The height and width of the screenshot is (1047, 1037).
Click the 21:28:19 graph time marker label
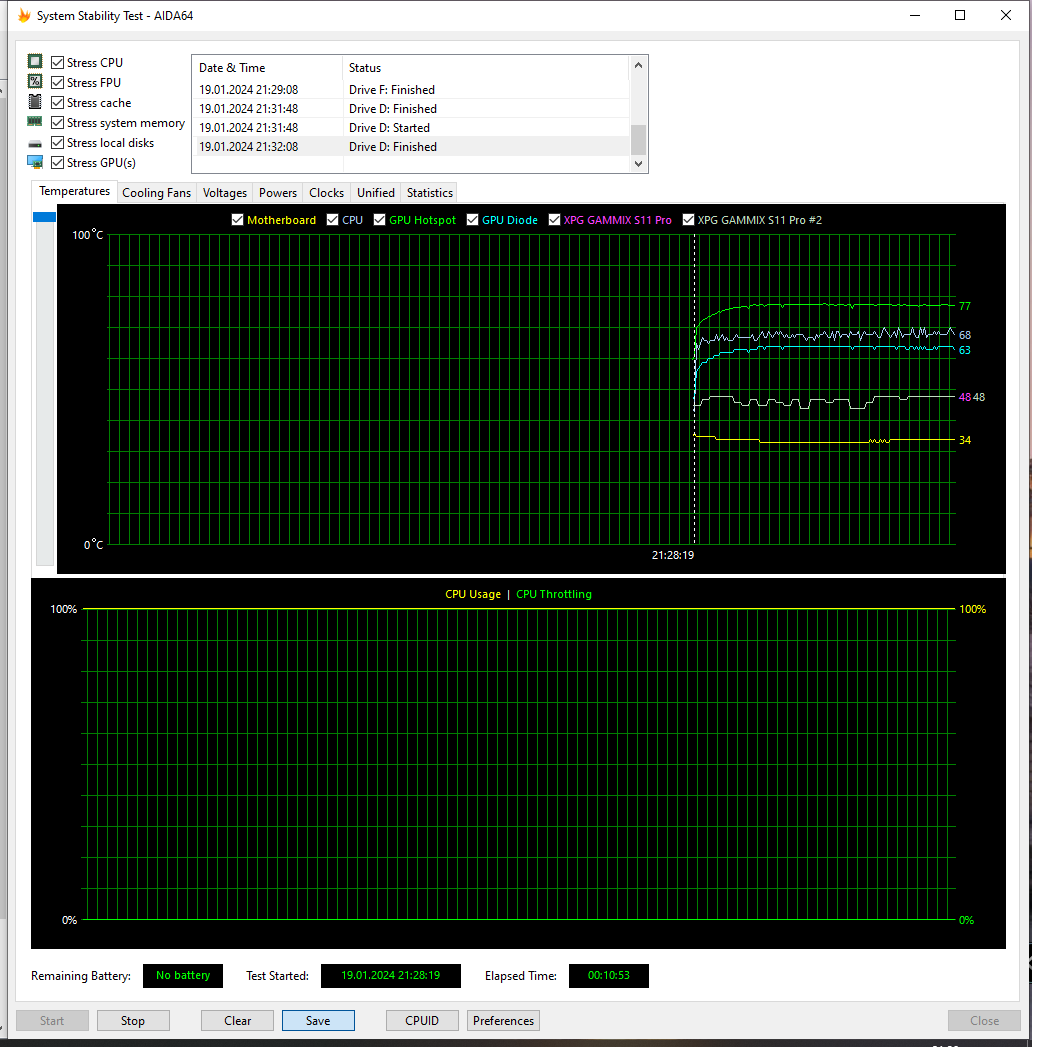[672, 555]
